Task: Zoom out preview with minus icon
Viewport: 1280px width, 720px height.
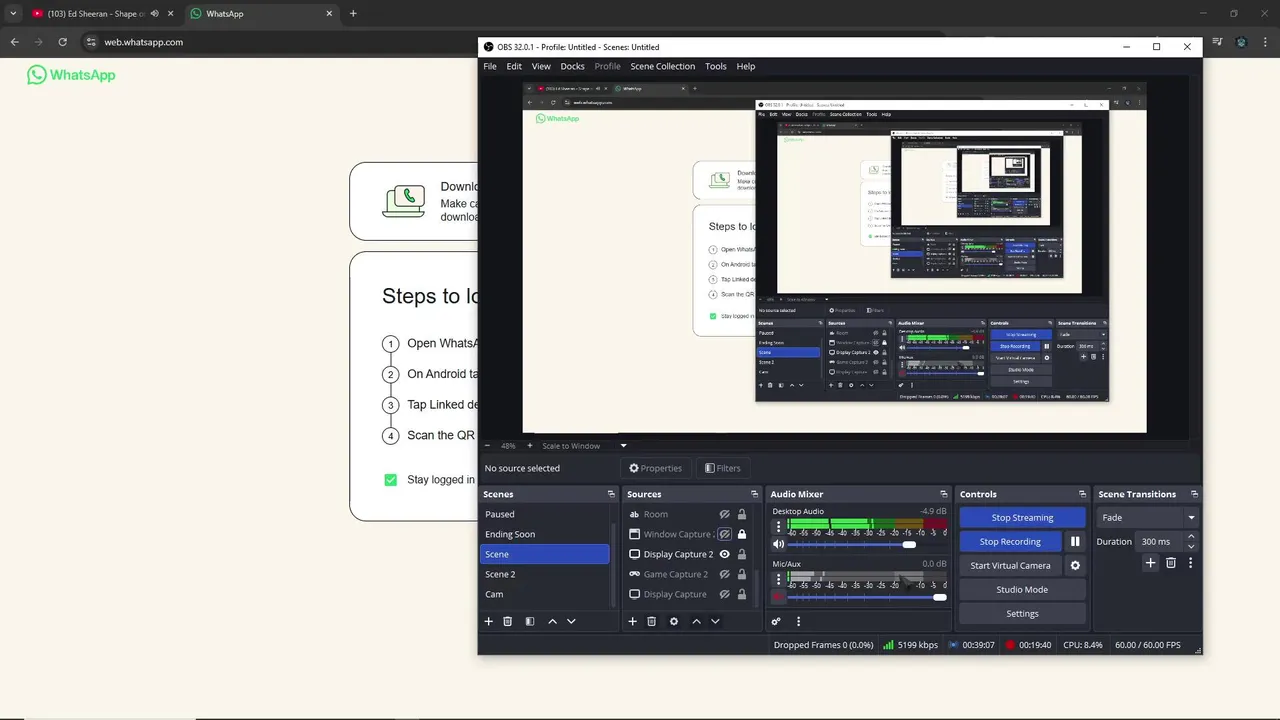Action: [488, 445]
